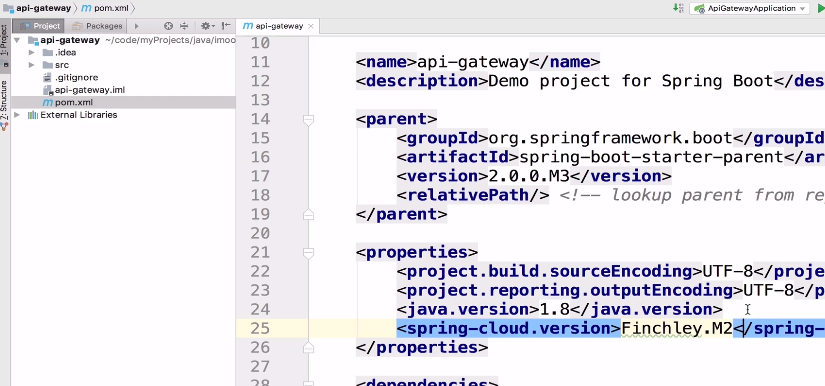Click the relativePath tag on line 18
Image resolution: width=825 pixels, height=386 pixels.
473,195
